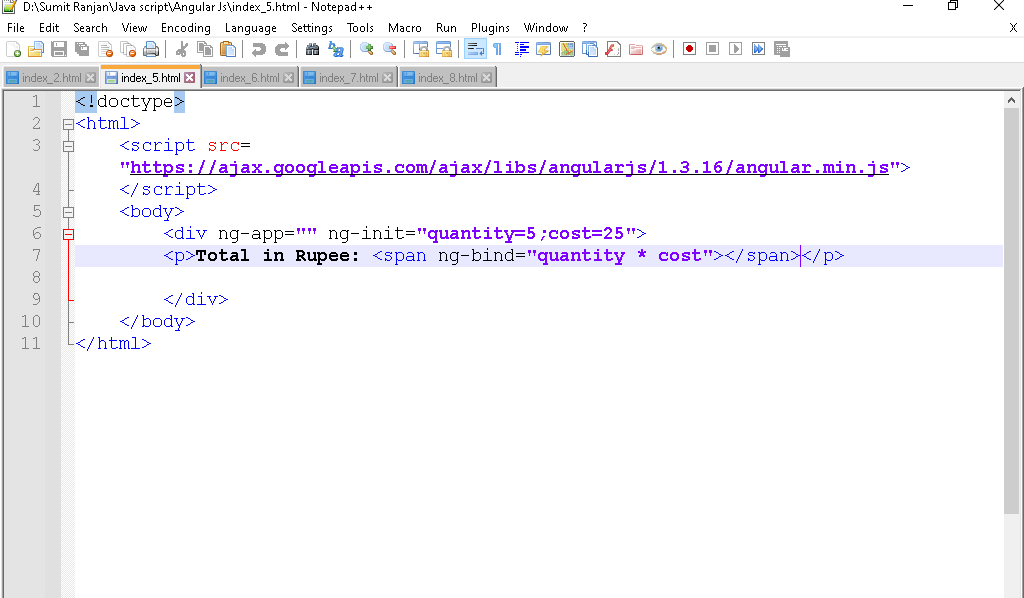This screenshot has width=1024, height=598.
Task: Switch to the index_7.html tab
Action: 348,78
